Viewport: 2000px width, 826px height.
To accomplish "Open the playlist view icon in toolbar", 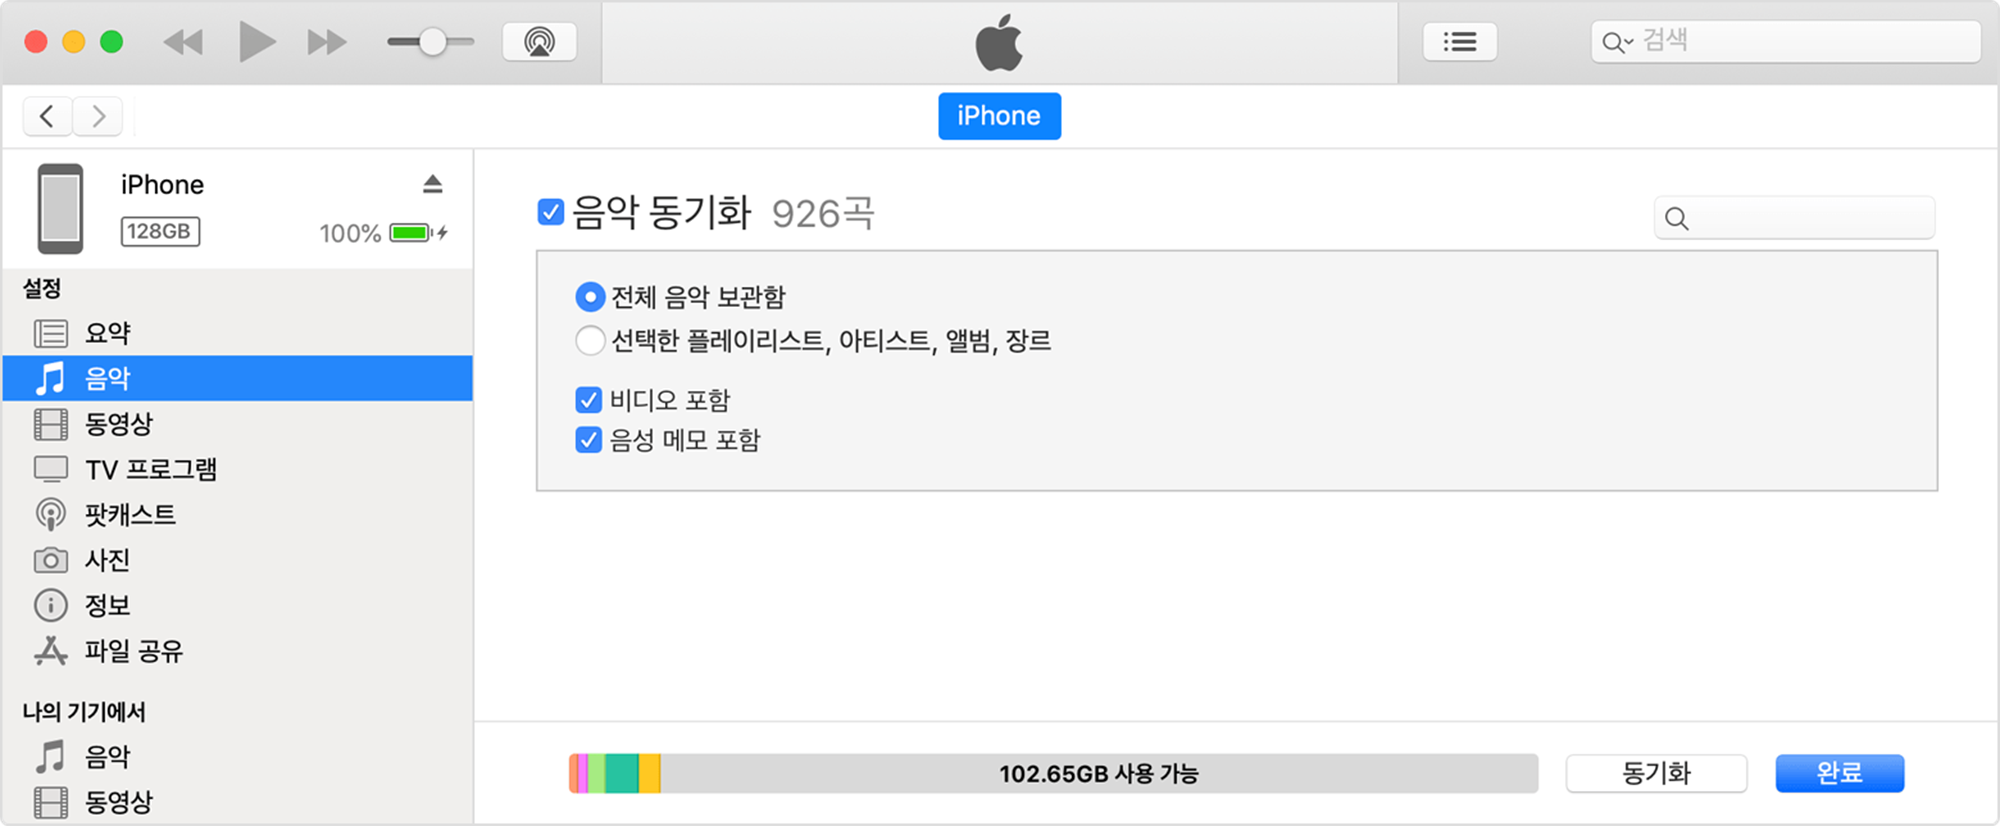I will [1460, 41].
